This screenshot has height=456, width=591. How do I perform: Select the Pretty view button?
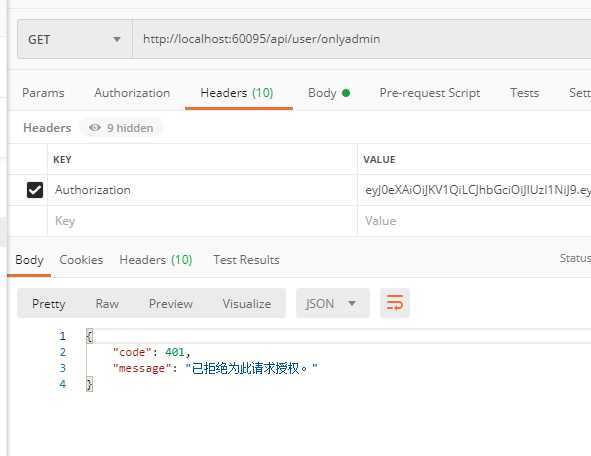[x=49, y=304]
